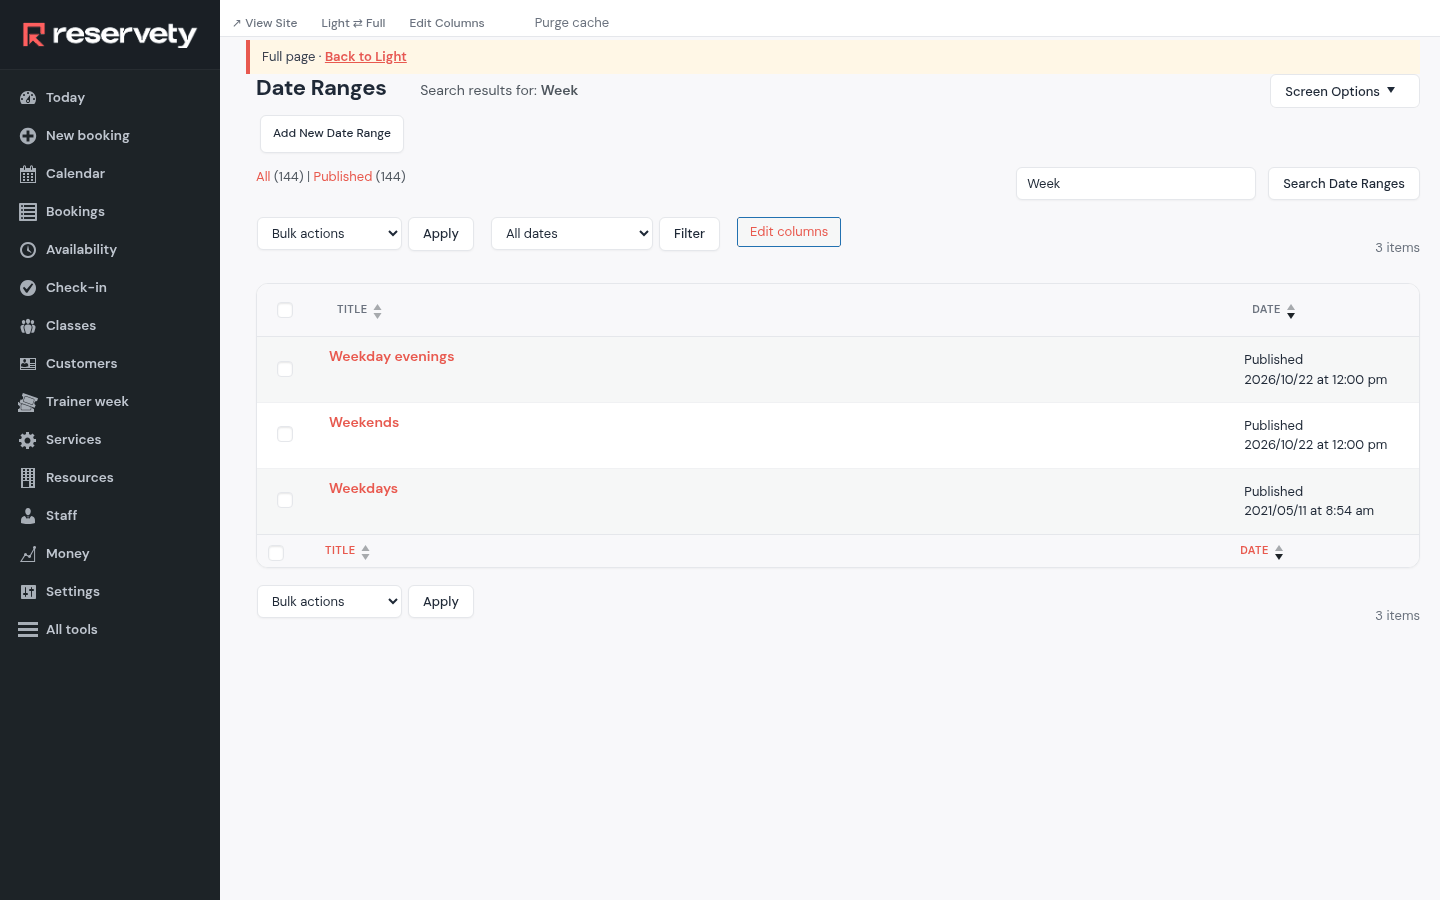The width and height of the screenshot is (1440, 900).
Task: Click Purge cache in top bar
Action: [572, 23]
